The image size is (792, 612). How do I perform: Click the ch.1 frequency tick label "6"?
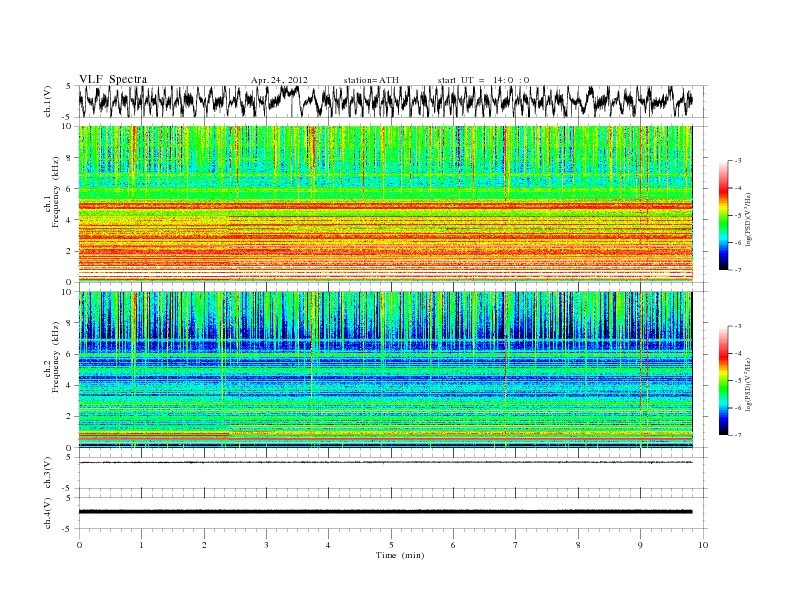[70, 189]
